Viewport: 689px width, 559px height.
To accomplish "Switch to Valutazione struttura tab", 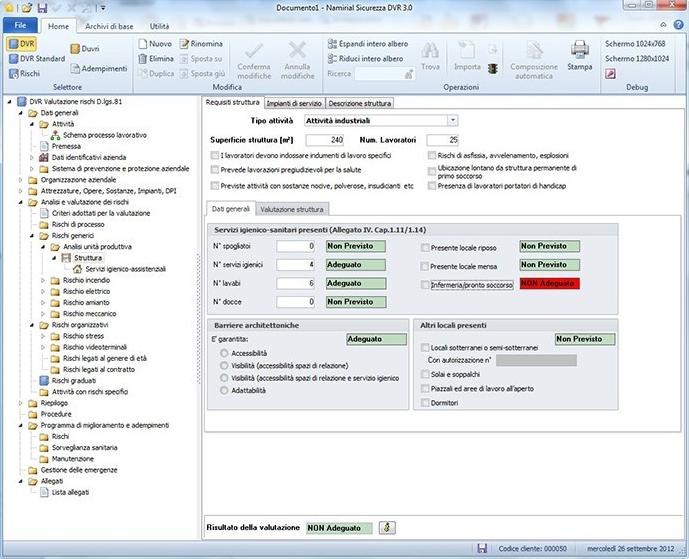I will (x=291, y=210).
